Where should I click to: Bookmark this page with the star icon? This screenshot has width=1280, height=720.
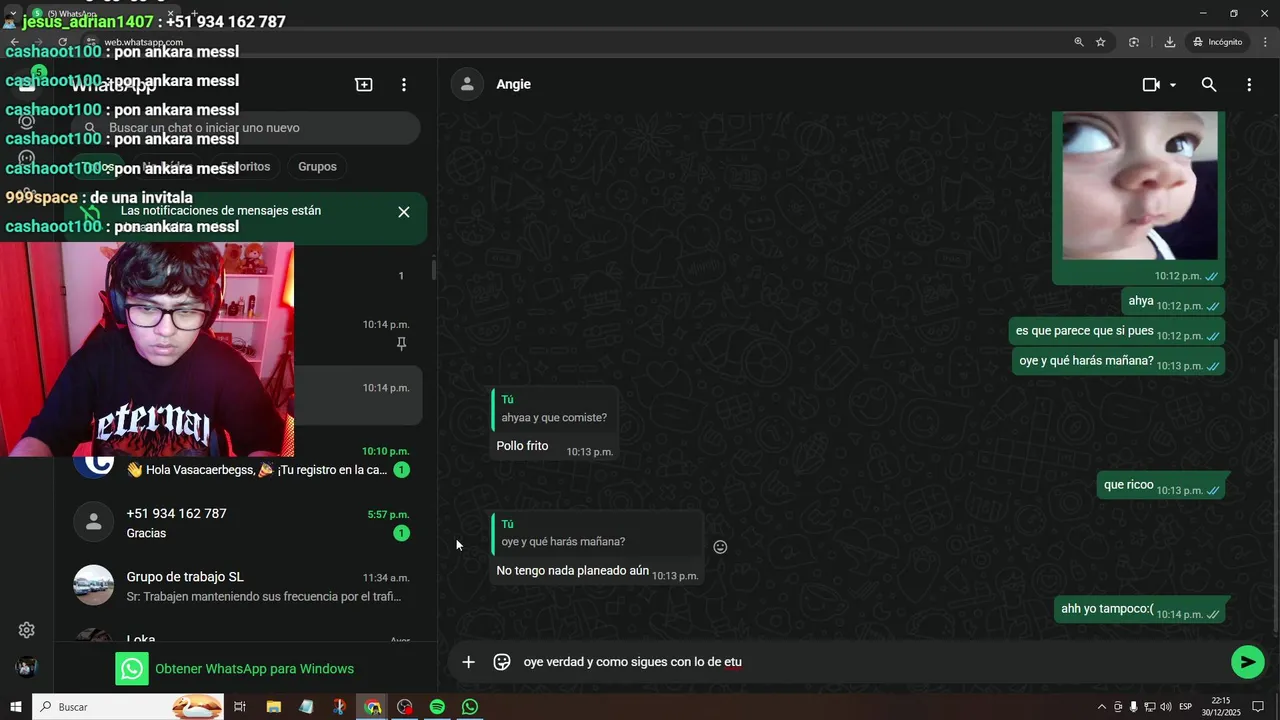coord(1101,42)
